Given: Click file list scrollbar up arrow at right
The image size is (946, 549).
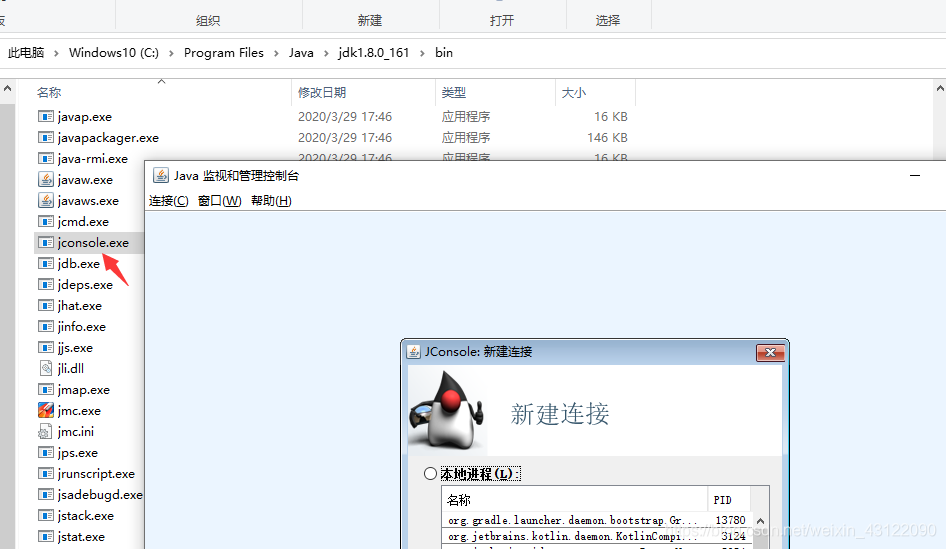Looking at the screenshot, I should (x=940, y=89).
